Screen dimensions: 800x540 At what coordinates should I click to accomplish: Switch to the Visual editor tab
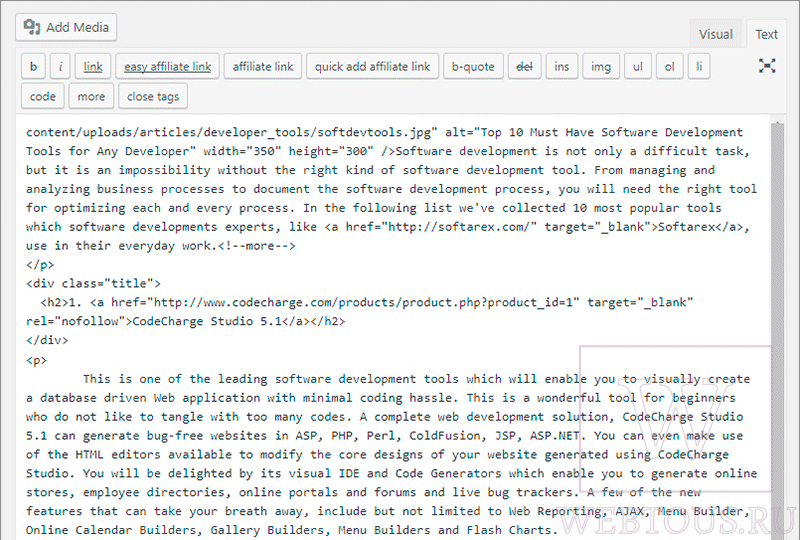tap(715, 34)
